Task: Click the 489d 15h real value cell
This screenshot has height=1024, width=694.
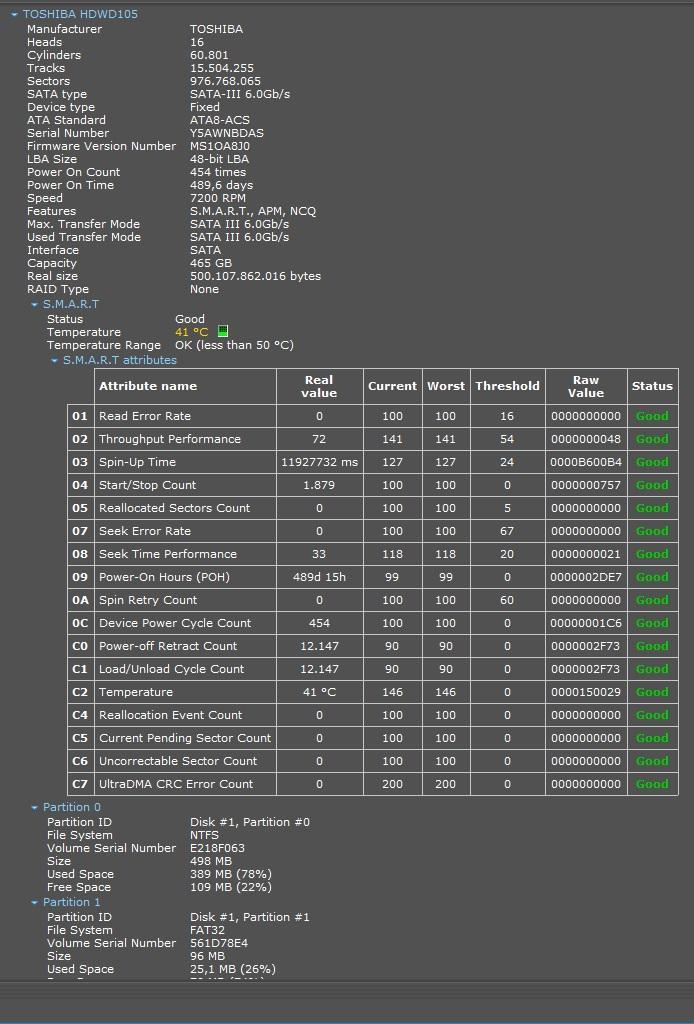Action: [x=319, y=577]
